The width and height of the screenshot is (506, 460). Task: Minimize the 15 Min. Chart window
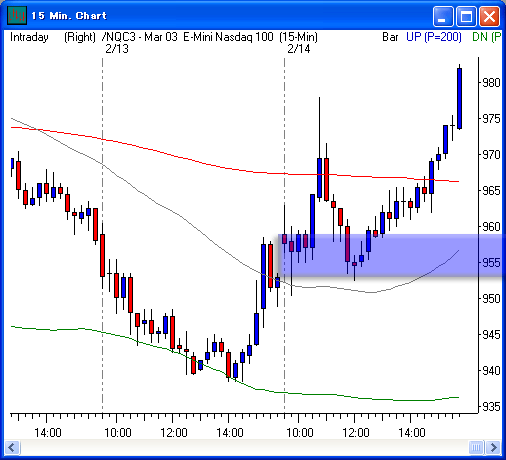pos(443,16)
